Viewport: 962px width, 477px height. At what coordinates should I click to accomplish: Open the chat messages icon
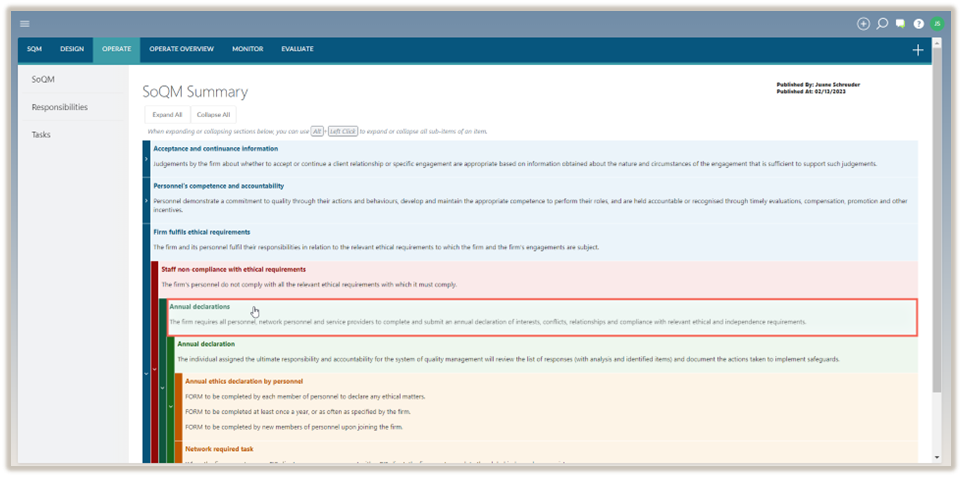pos(900,23)
